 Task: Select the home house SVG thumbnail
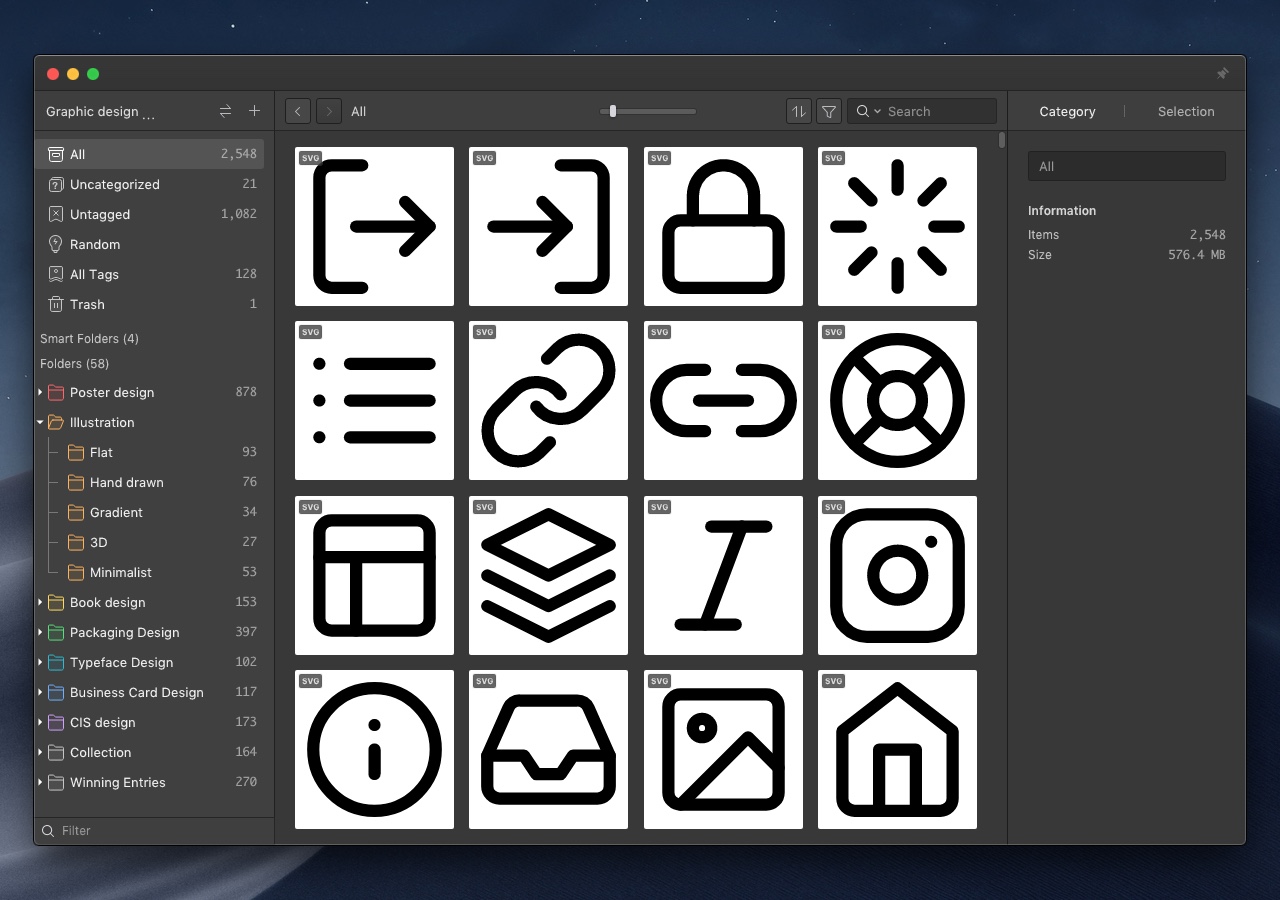897,749
